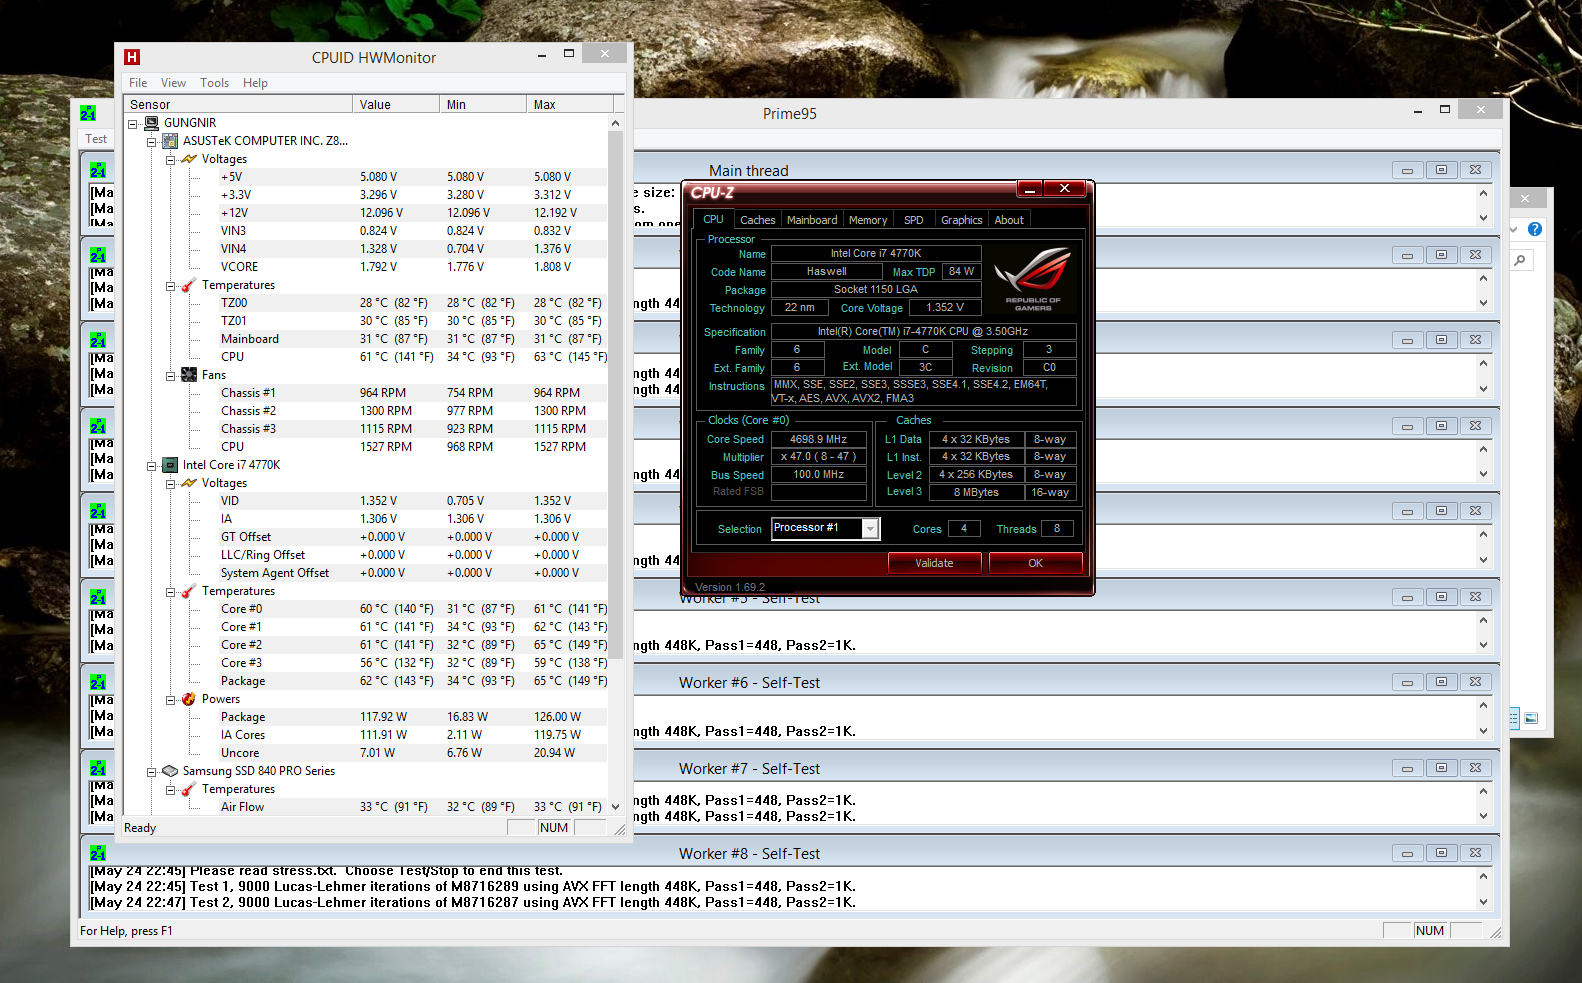
Task: Collapse the Fans group
Action: [x=170, y=376]
